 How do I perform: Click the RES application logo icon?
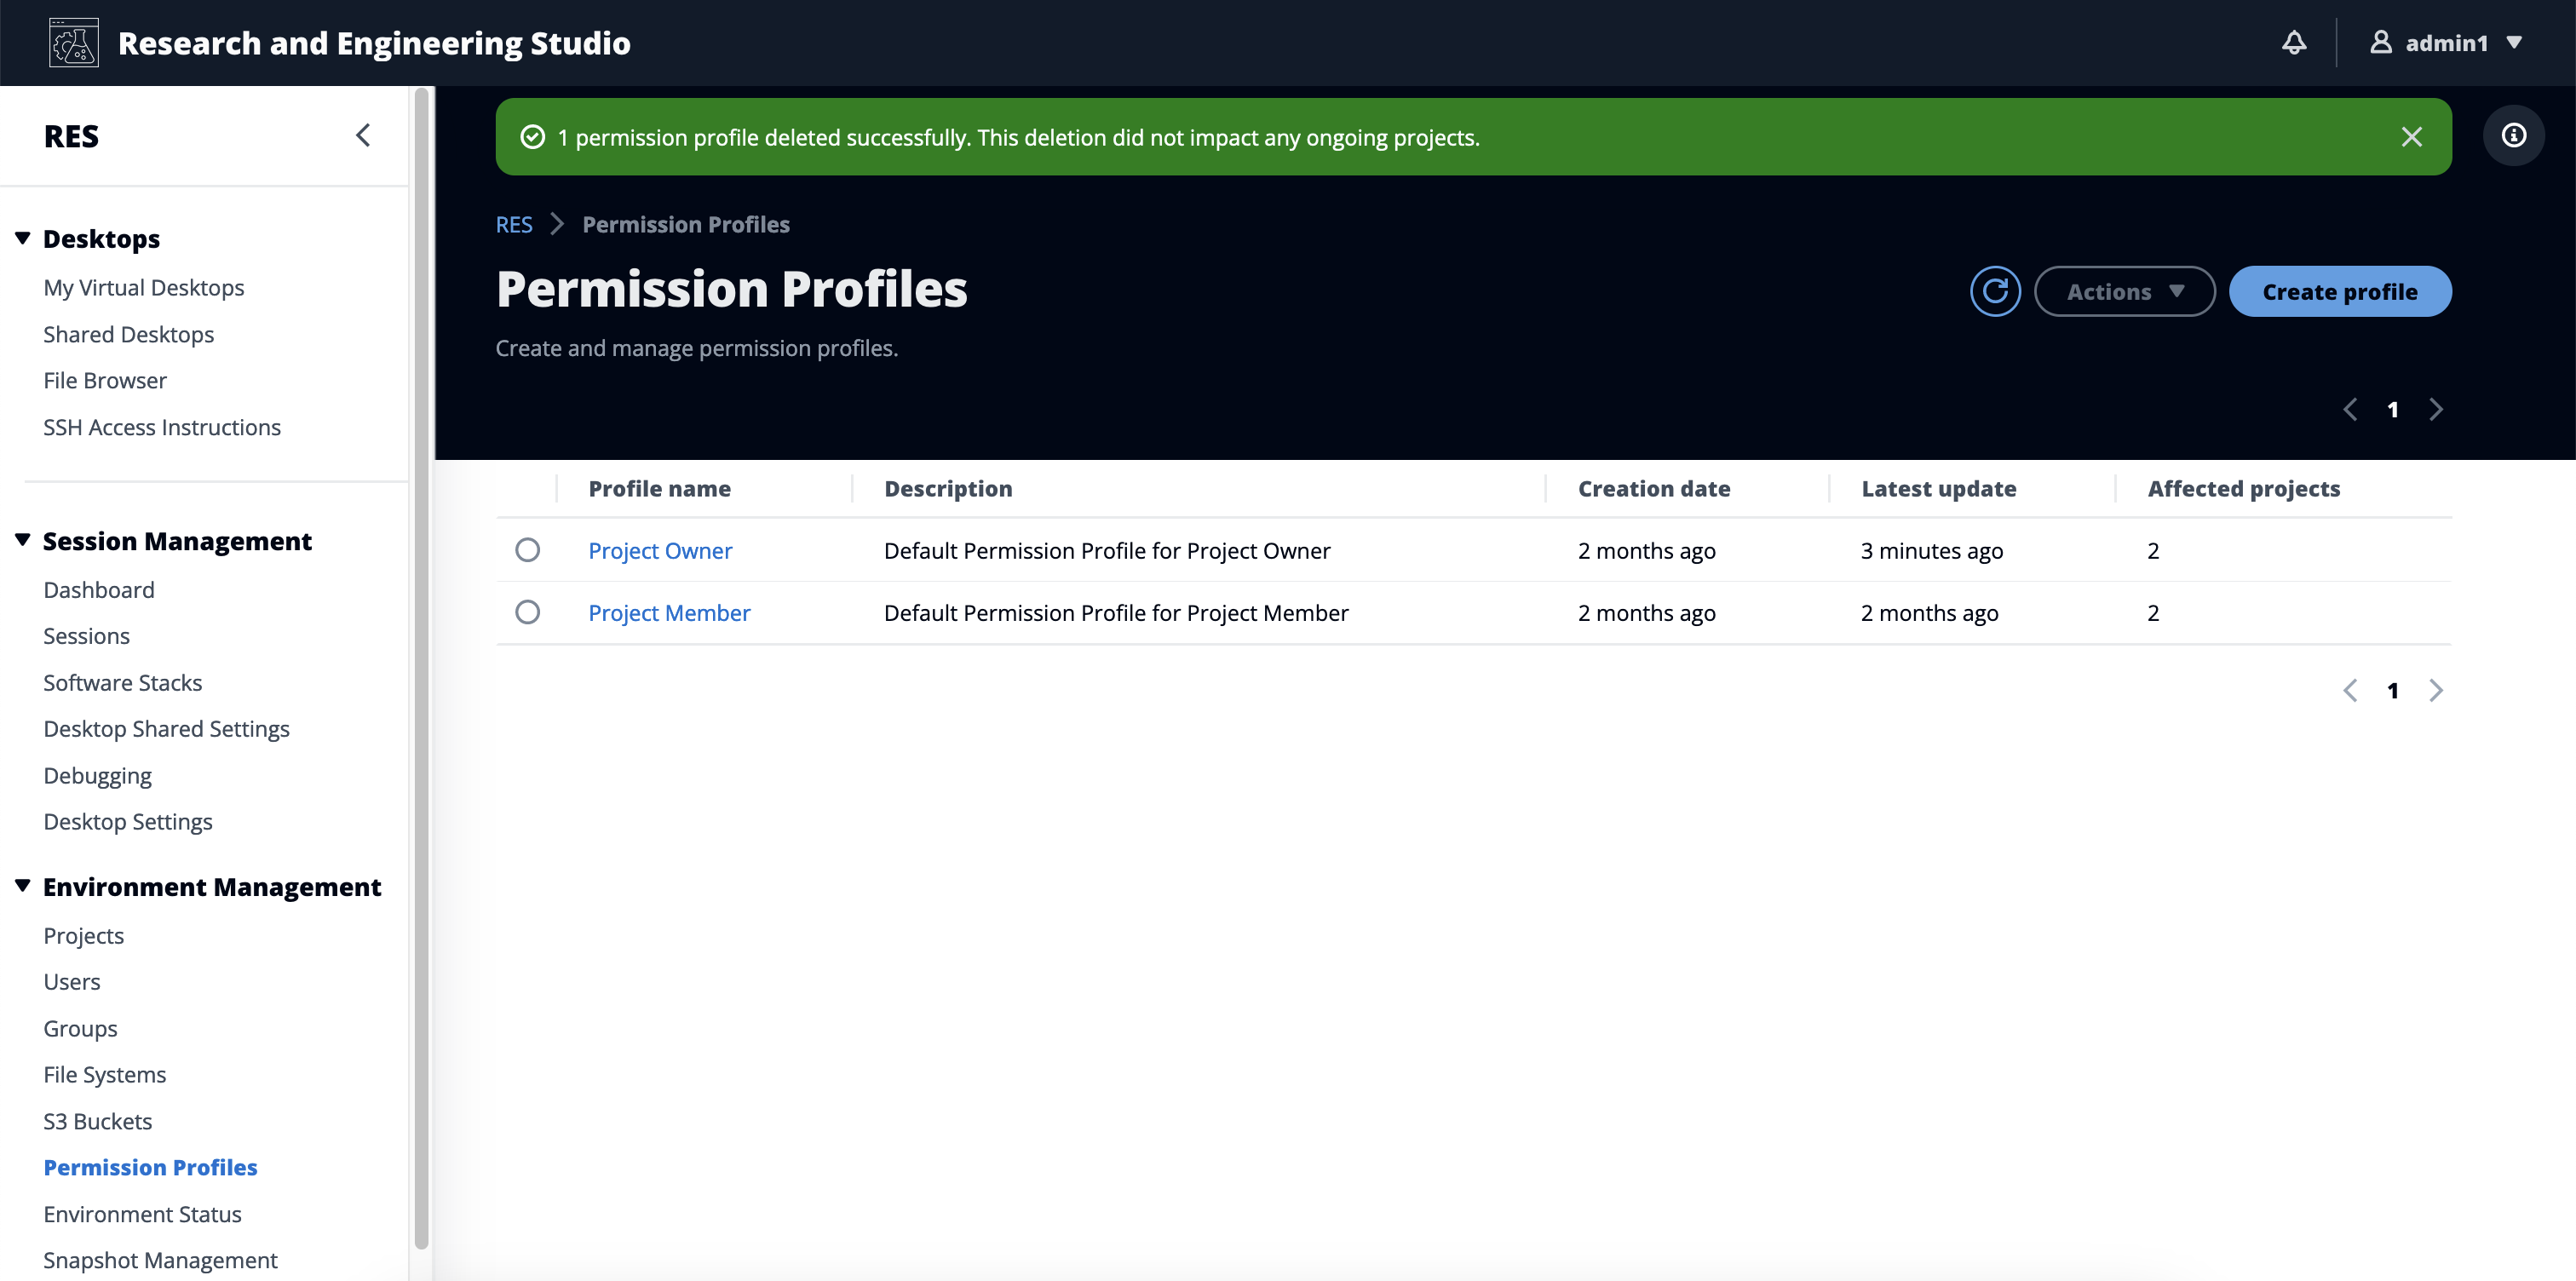[x=74, y=41]
